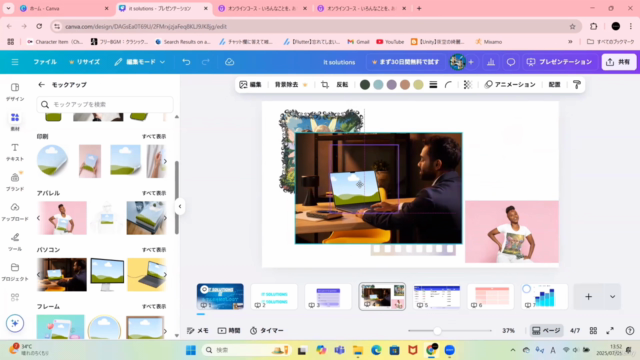The image size is (640, 360).
Task: Select the woman t-shirt apparel mockup thumbnail
Action: point(62,218)
